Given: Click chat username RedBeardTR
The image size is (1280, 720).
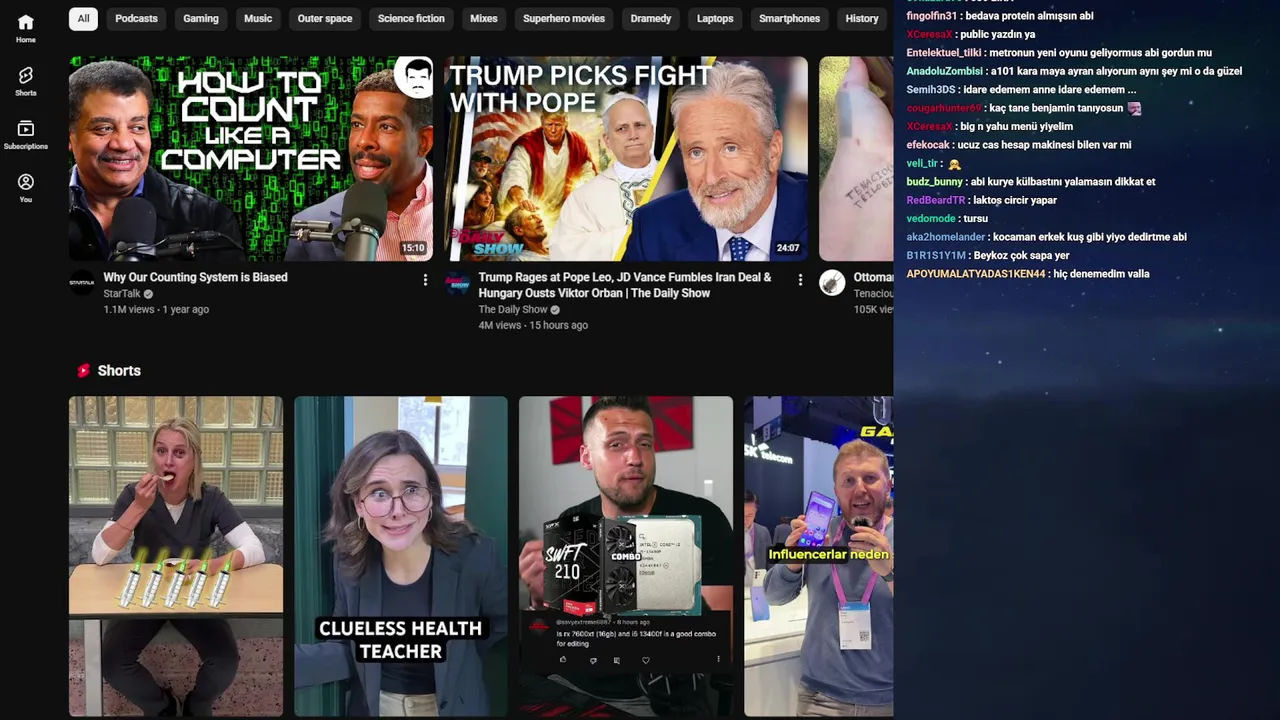Looking at the screenshot, I should 935,200.
